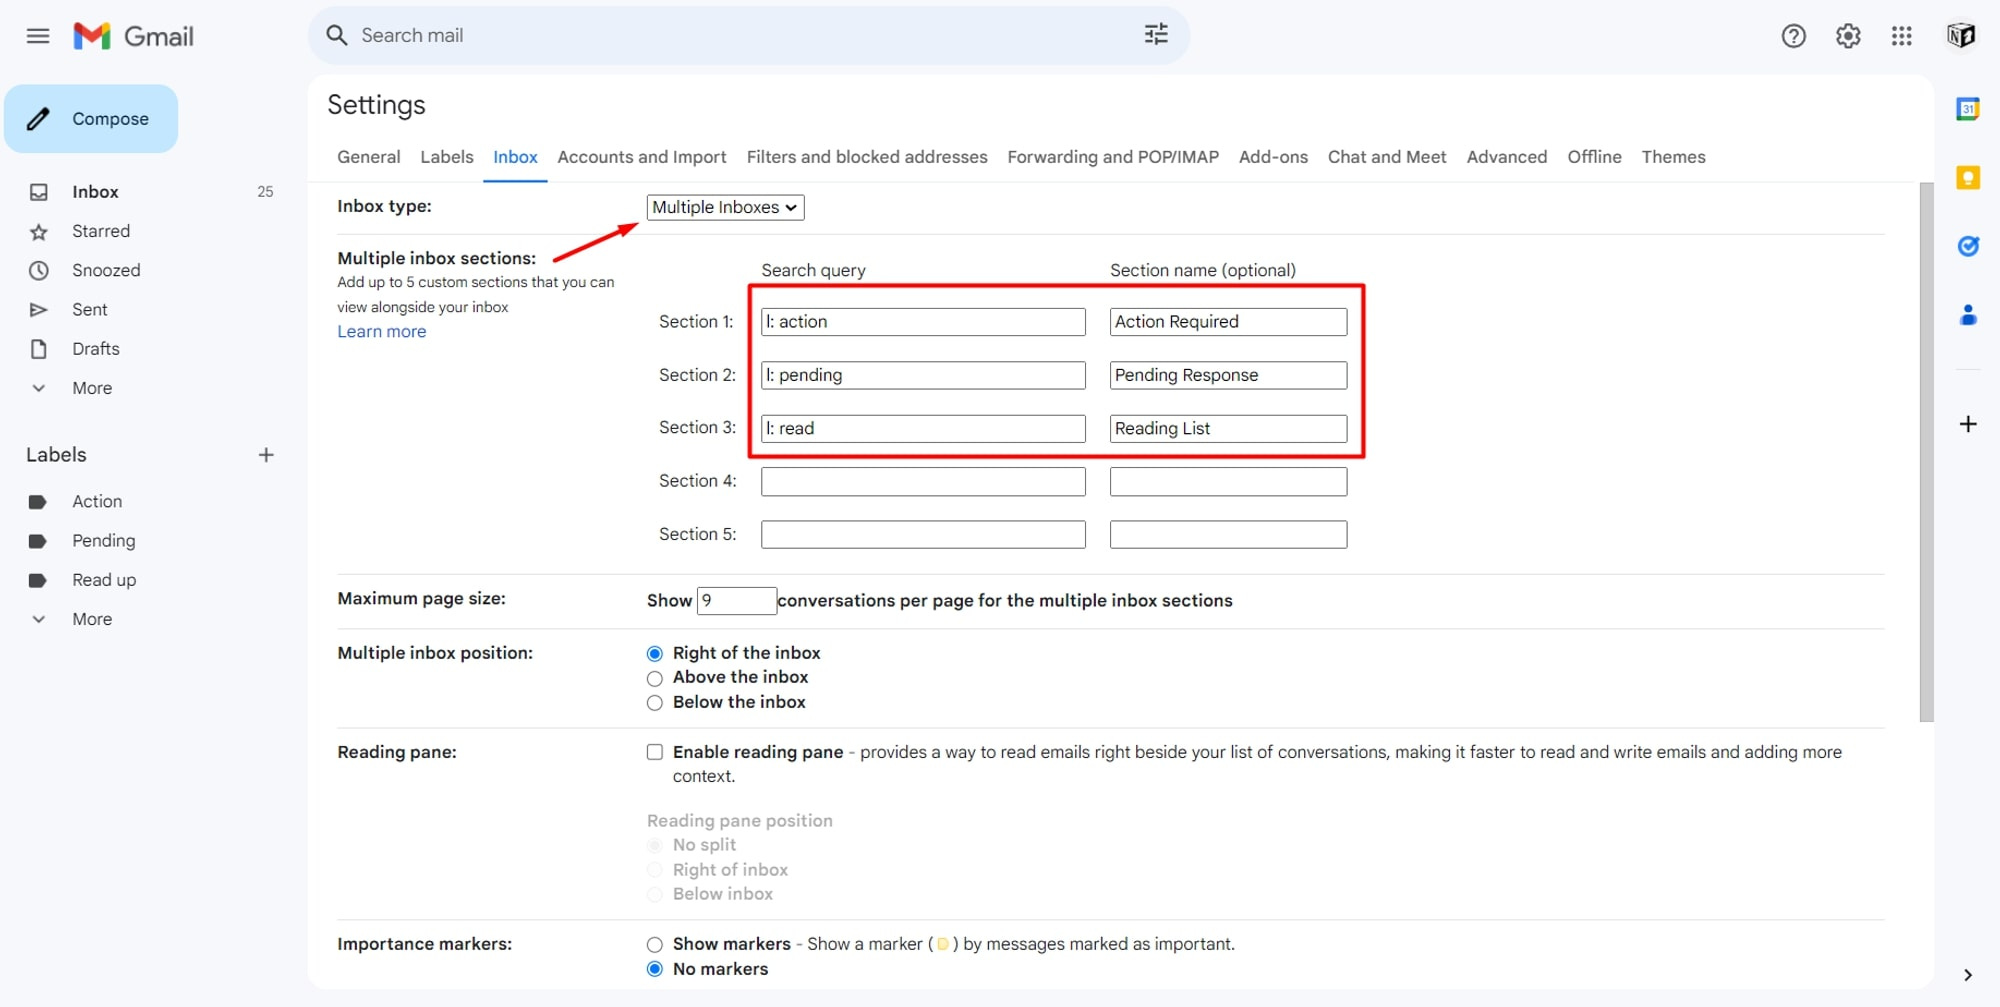Click the Learn more link
The height and width of the screenshot is (1007, 2000).
381,332
